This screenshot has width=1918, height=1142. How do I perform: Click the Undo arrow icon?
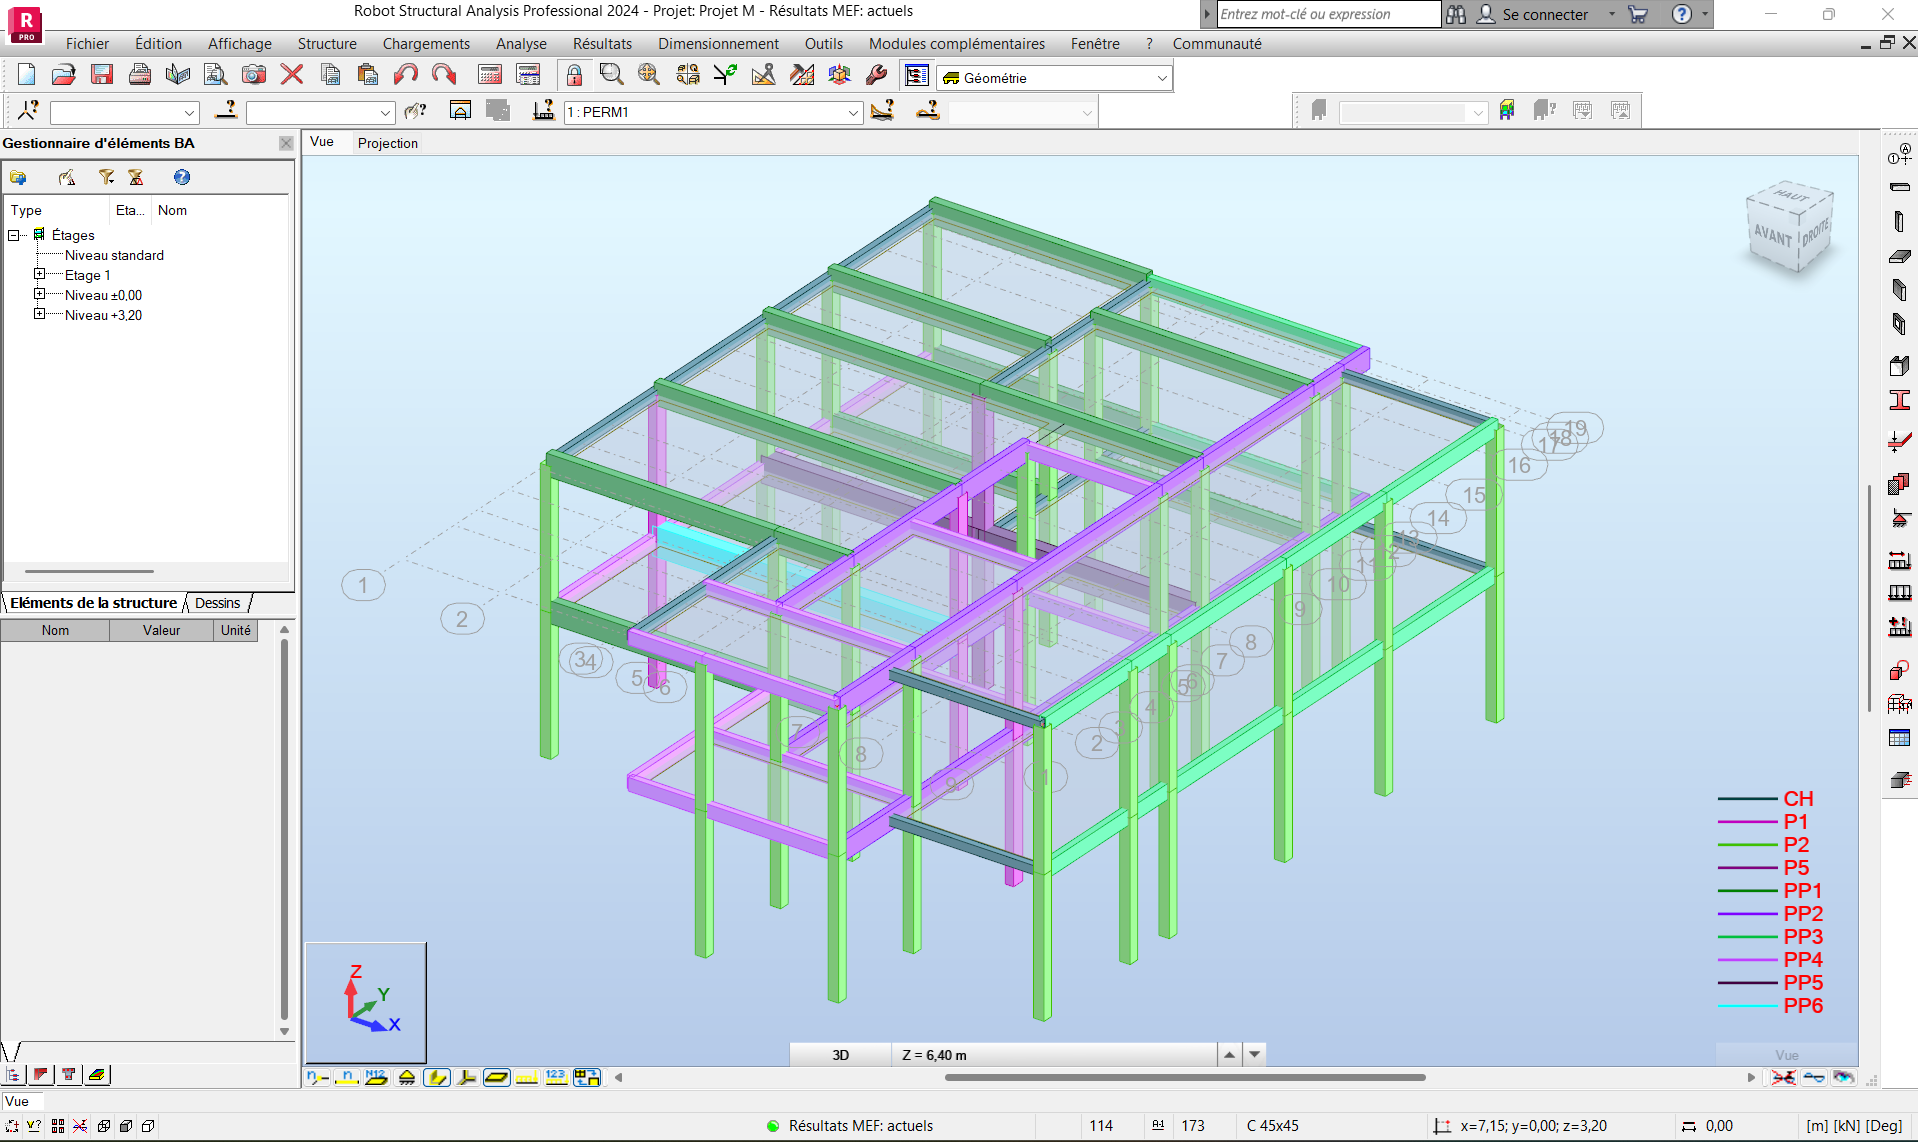click(x=405, y=75)
